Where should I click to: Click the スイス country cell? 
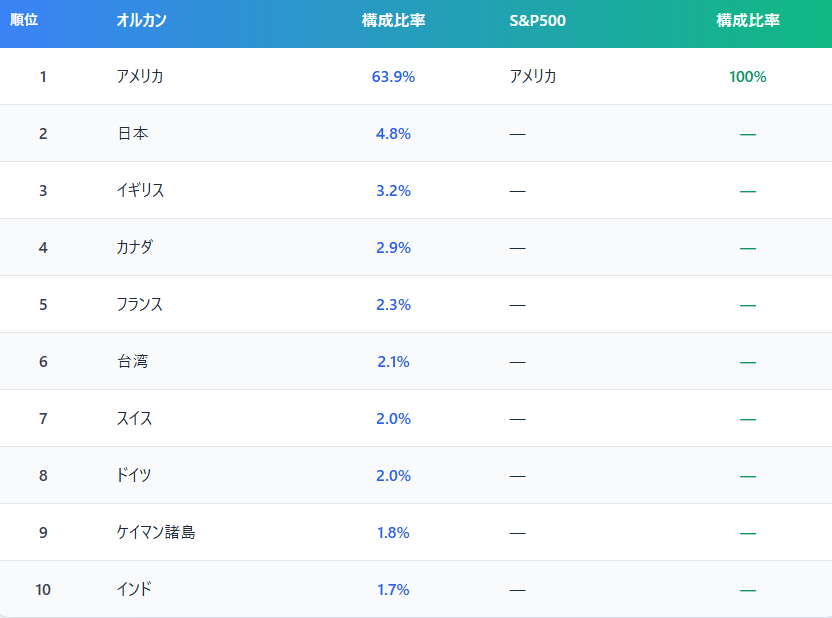pos(135,418)
